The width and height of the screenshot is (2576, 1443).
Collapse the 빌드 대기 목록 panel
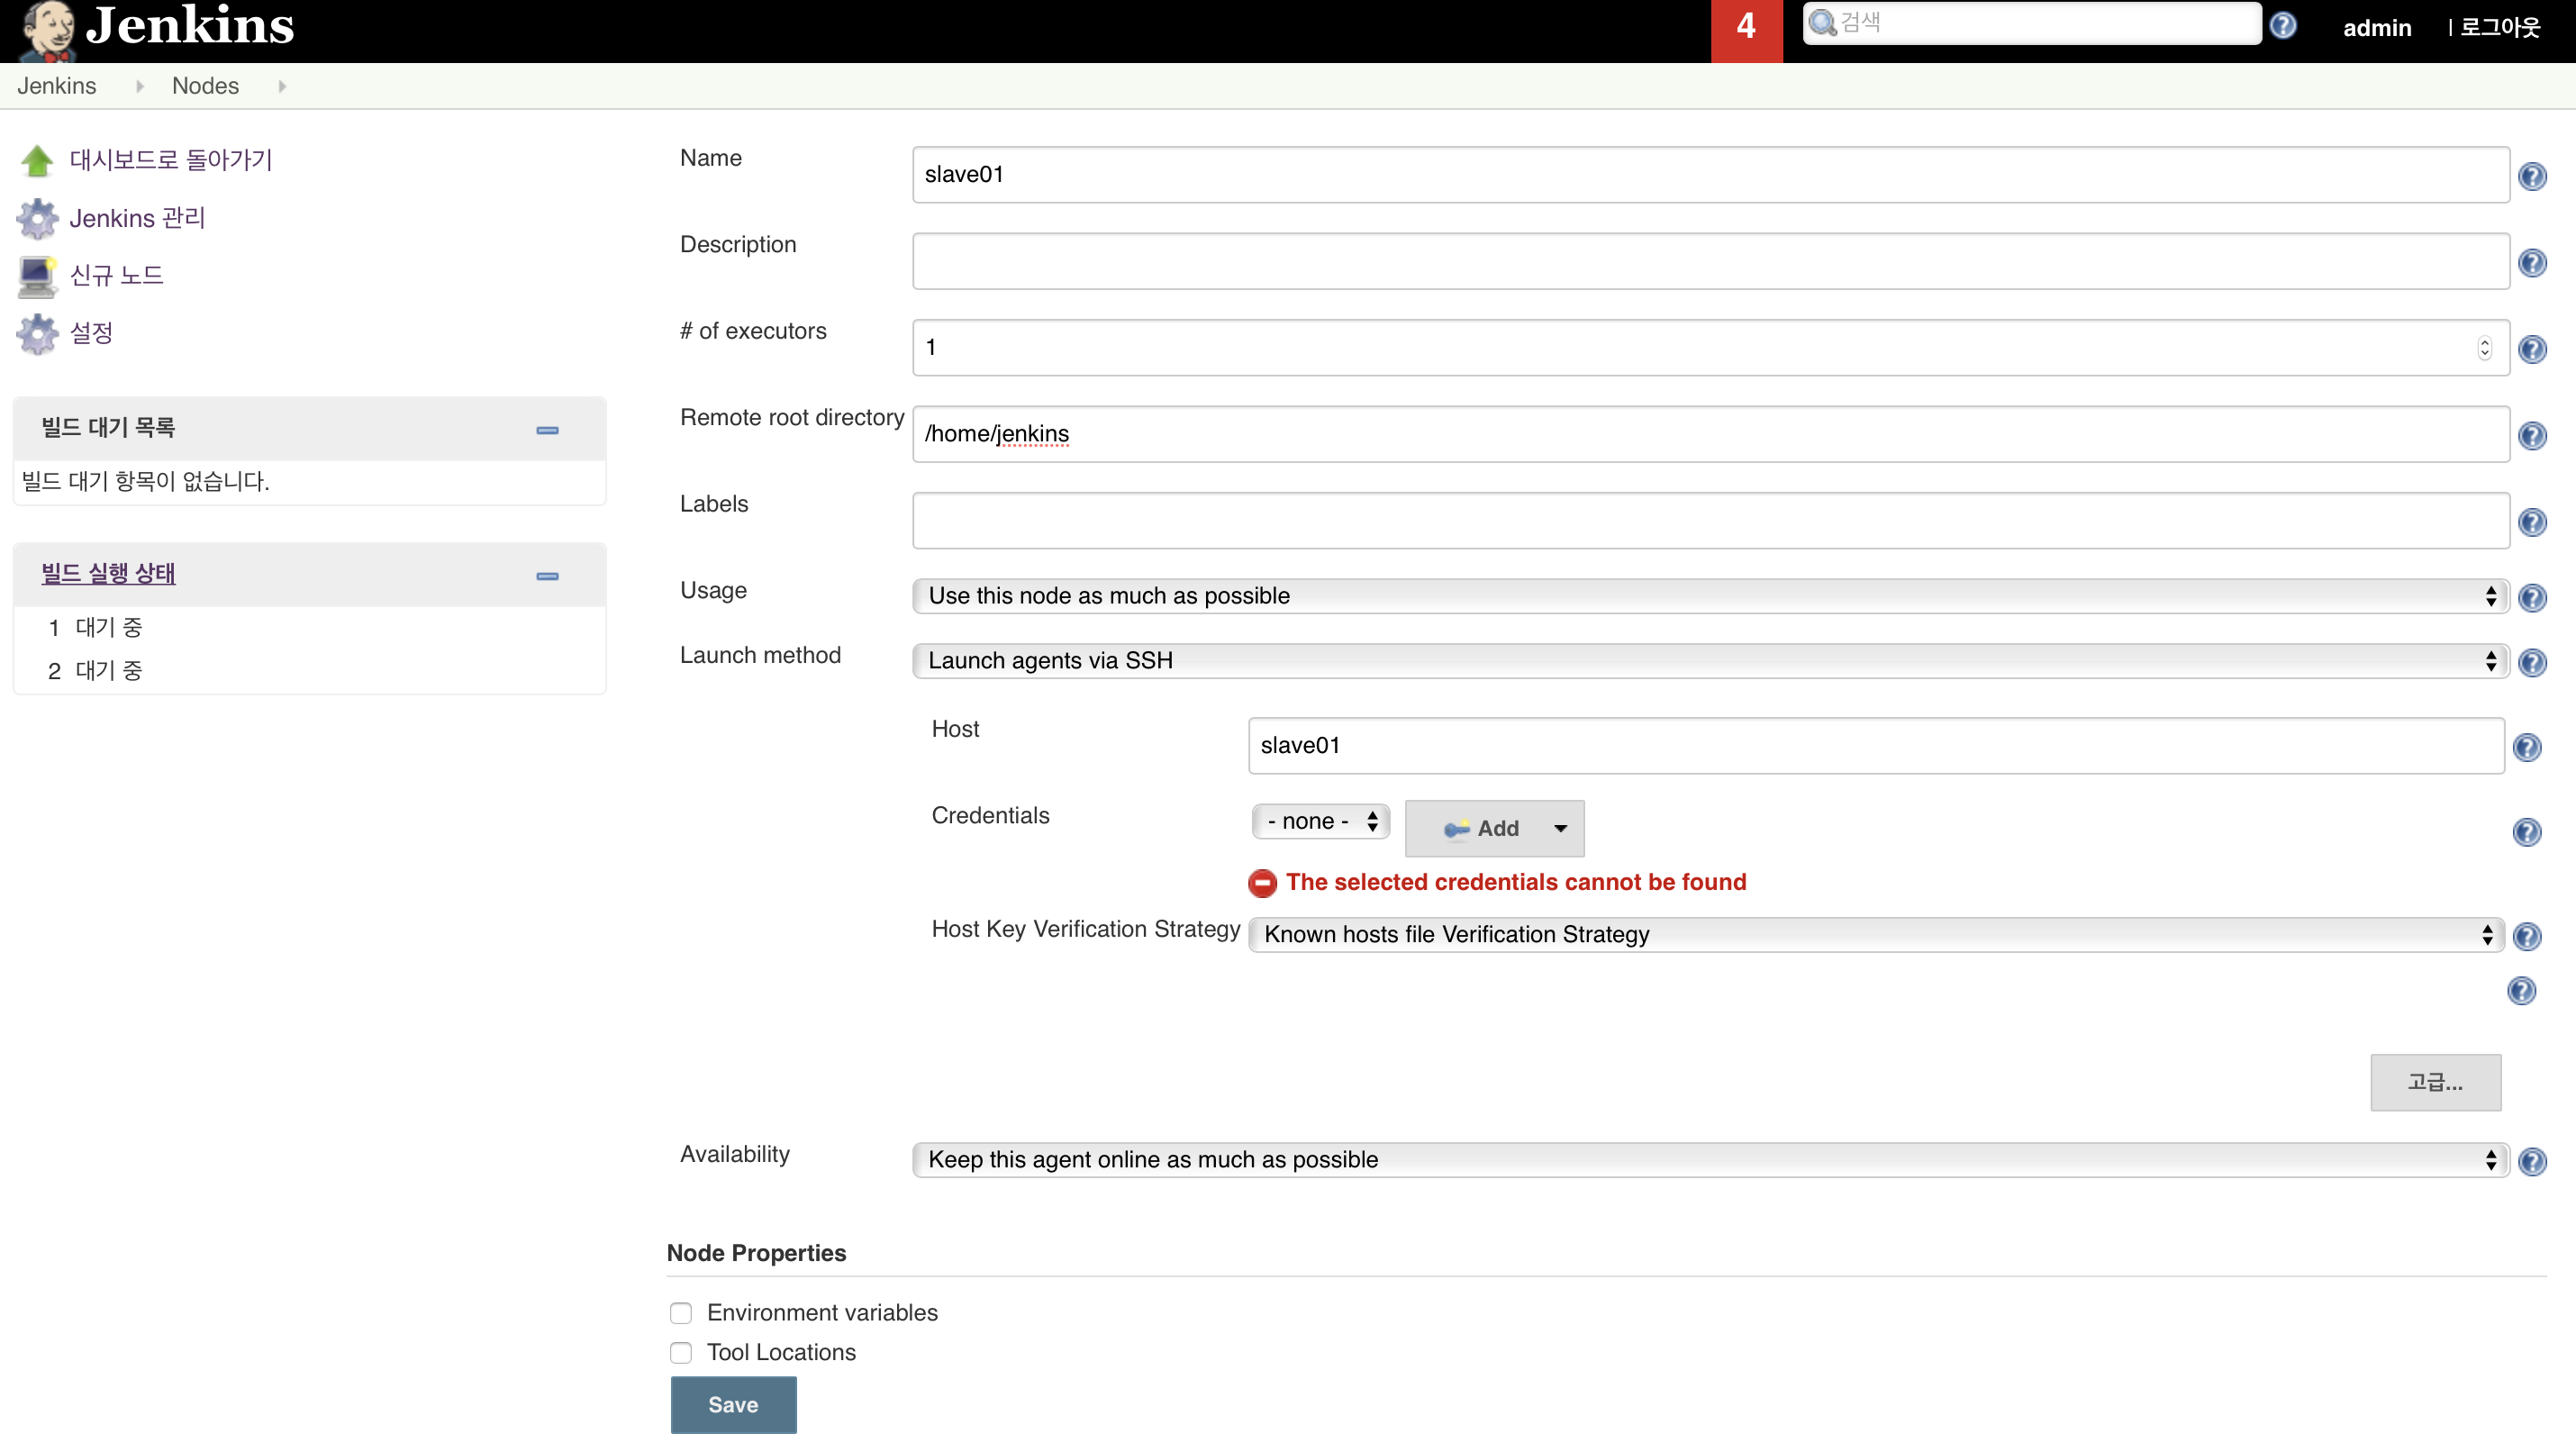547,430
